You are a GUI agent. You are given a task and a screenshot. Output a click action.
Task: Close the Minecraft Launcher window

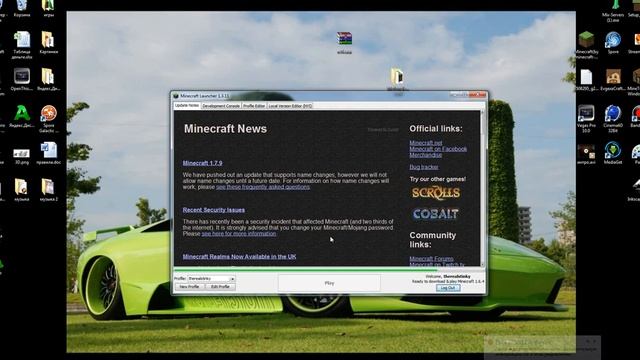coord(478,95)
